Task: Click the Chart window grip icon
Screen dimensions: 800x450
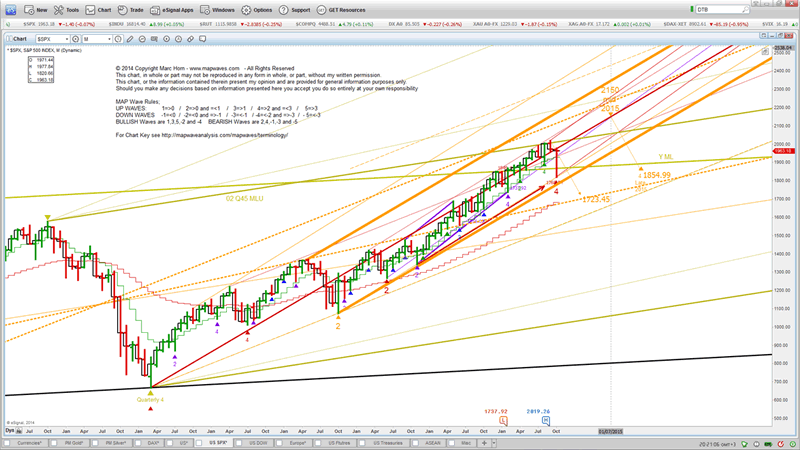Action: [10, 39]
